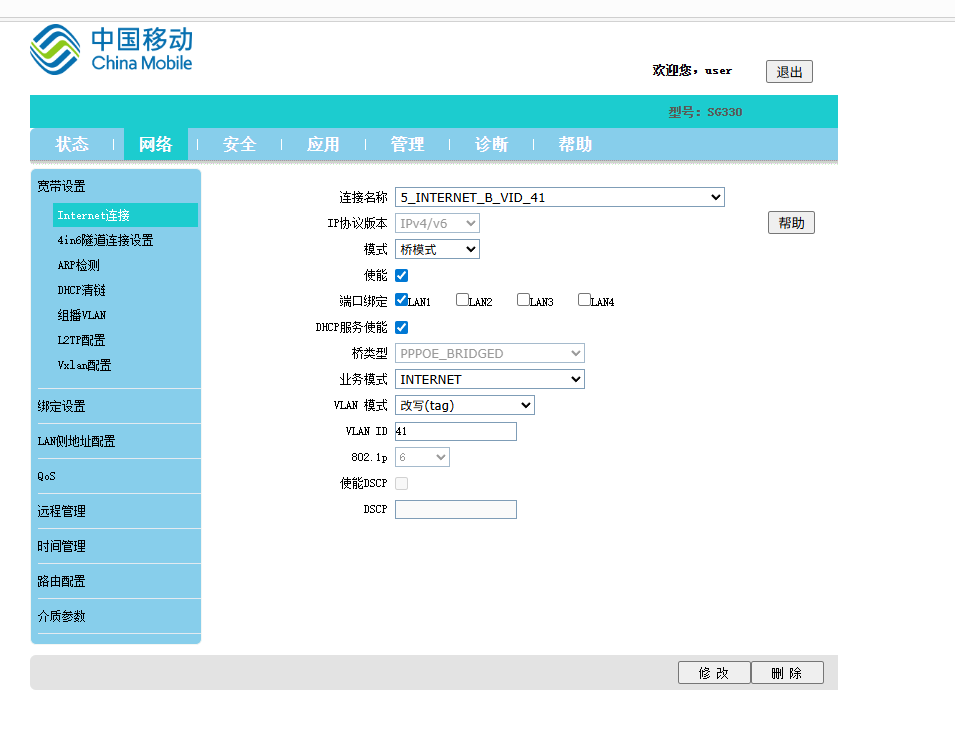Click the 删除 delete button
The width and height of the screenshot is (955, 742).
(786, 673)
